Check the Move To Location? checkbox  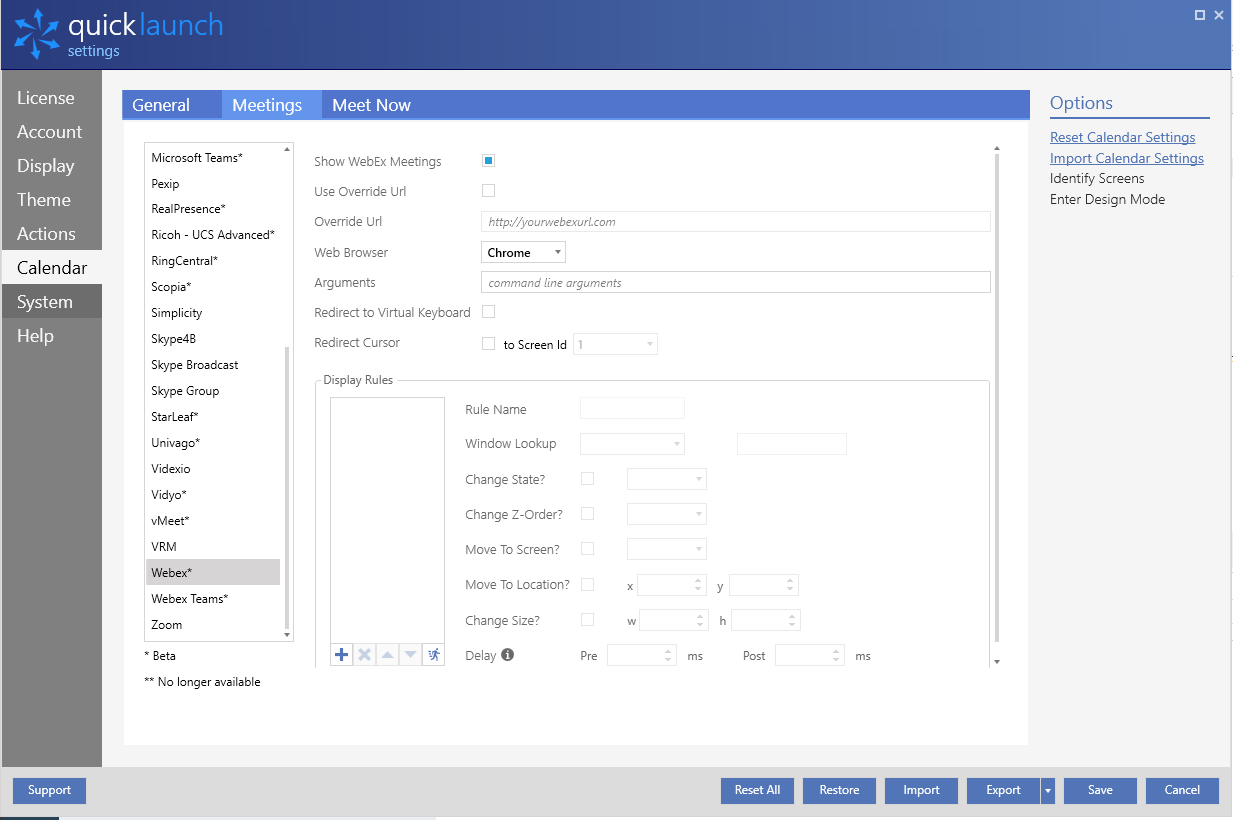click(x=587, y=584)
